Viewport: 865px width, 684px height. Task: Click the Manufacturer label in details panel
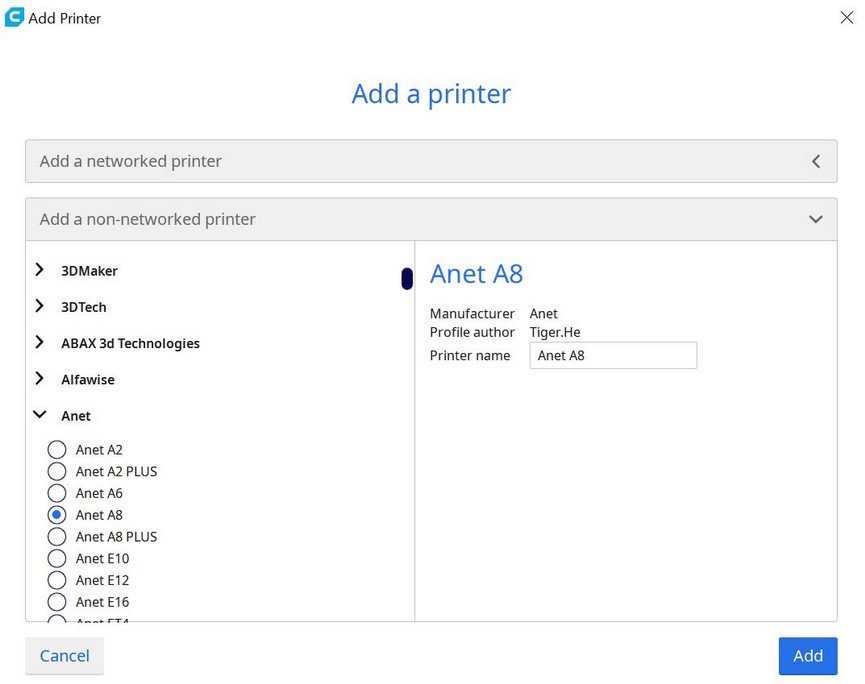(472, 314)
